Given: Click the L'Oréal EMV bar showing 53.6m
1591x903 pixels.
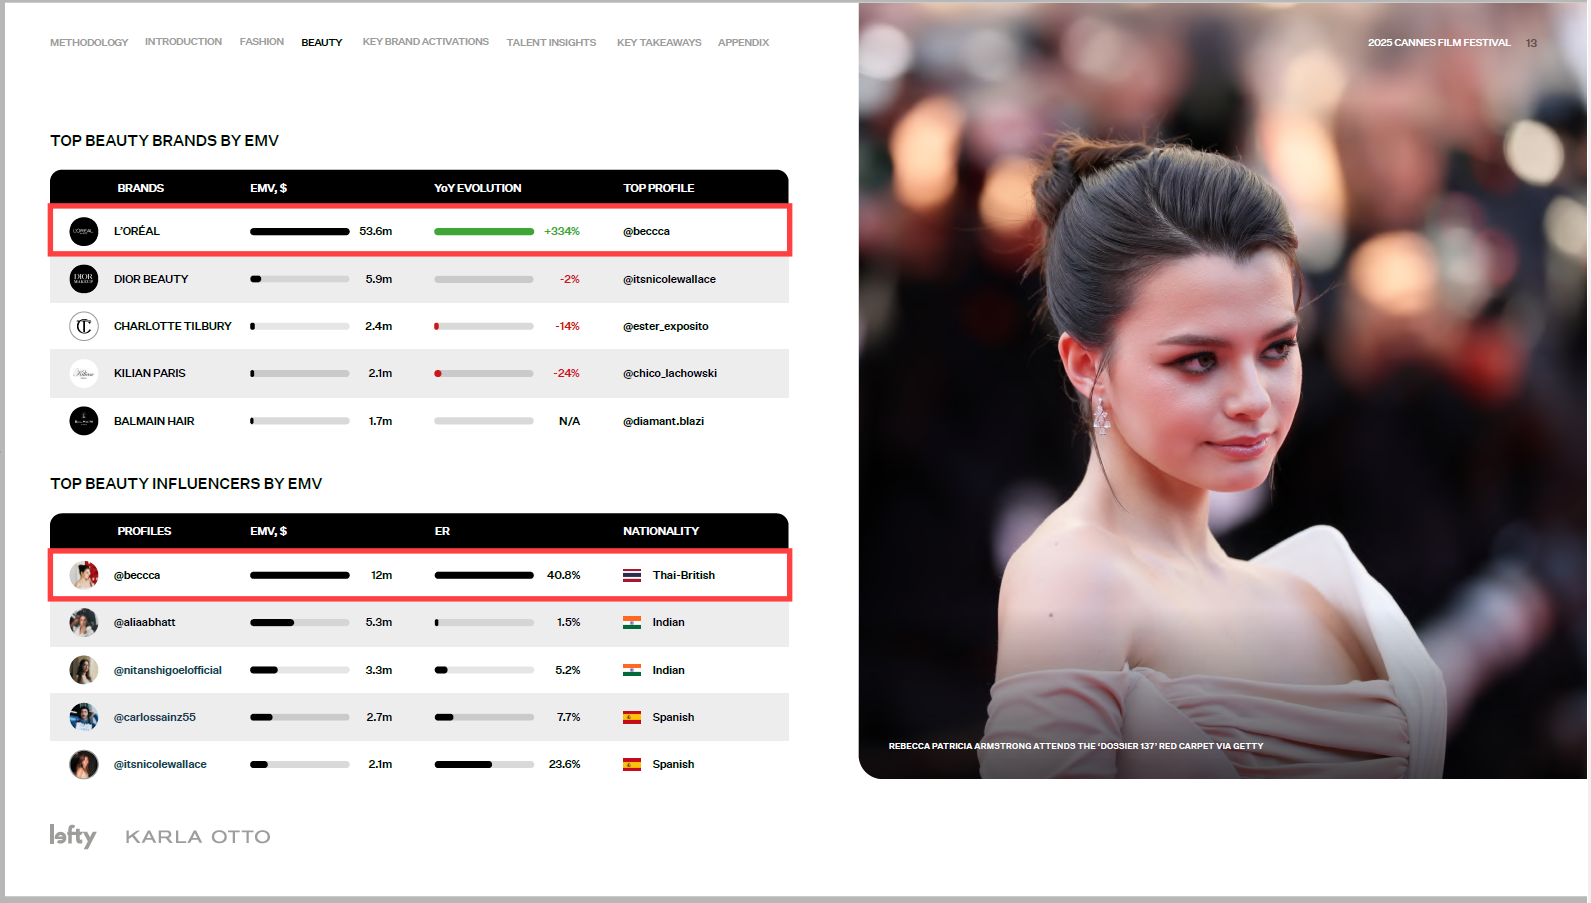Looking at the screenshot, I should 300,231.
